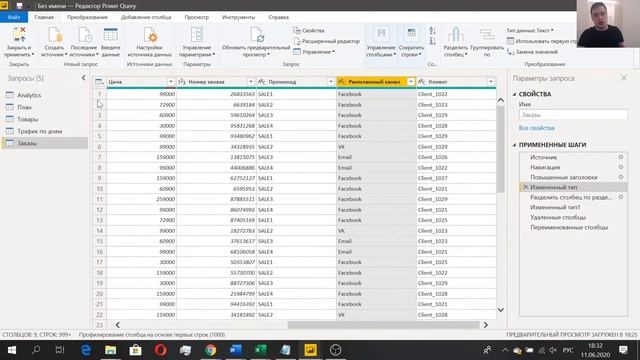Select the План query
640x360 pixels.
click(45, 107)
